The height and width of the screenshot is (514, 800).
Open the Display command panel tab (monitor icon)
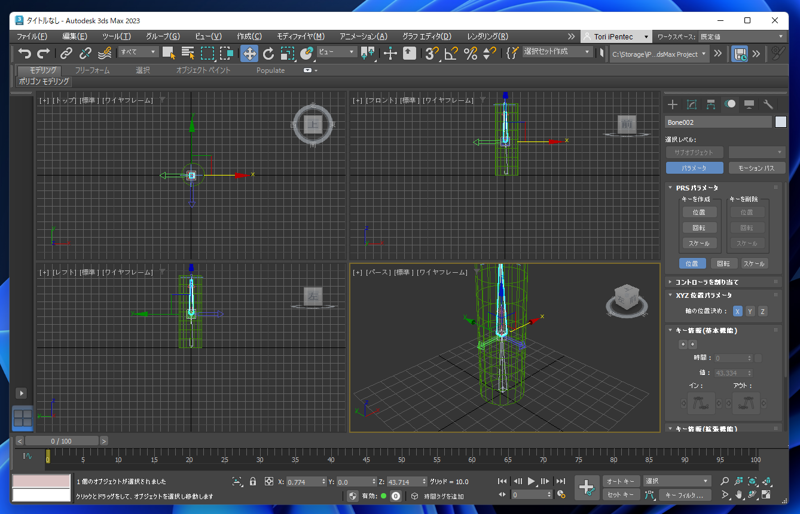tap(749, 105)
